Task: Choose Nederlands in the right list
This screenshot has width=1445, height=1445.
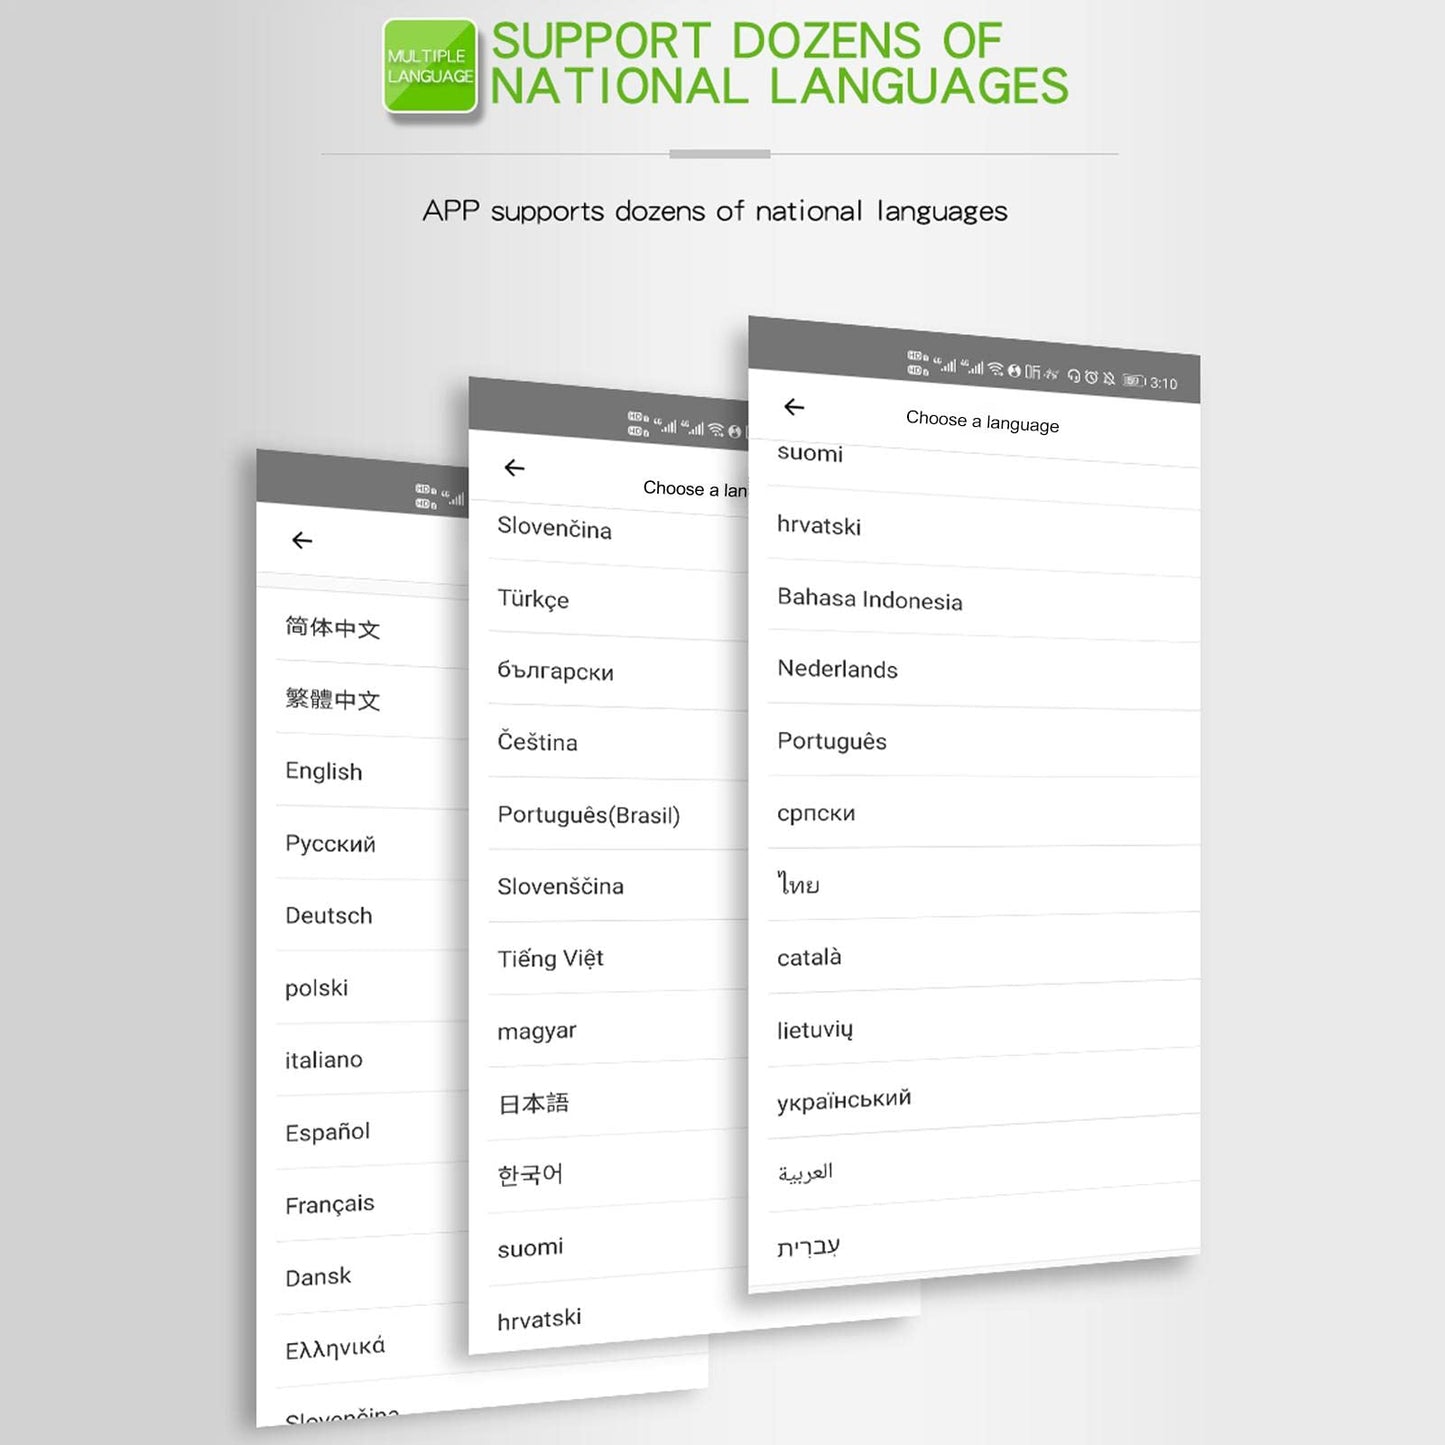Action: click(837, 669)
